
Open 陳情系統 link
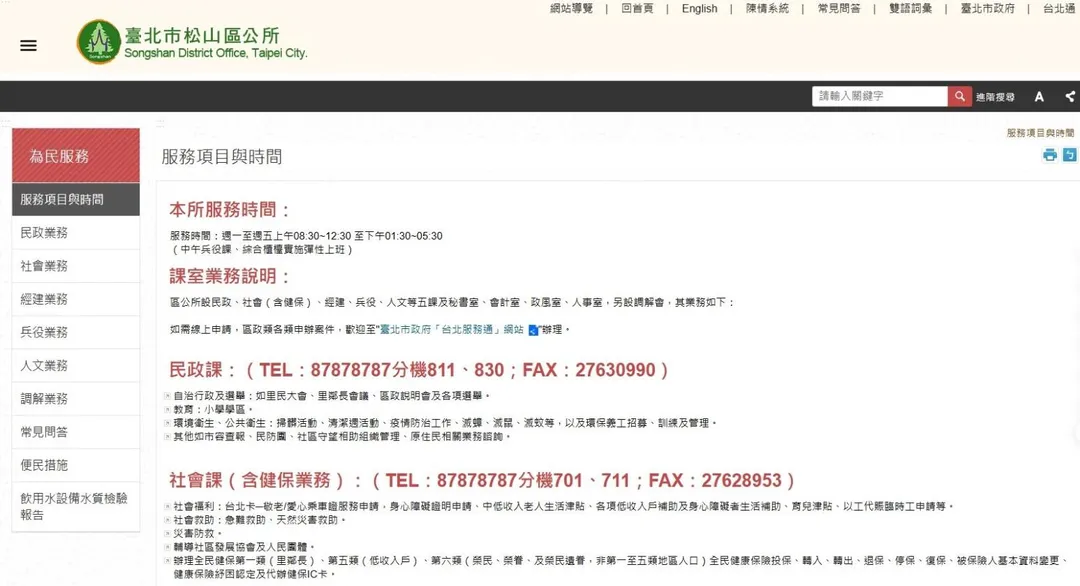(767, 8)
